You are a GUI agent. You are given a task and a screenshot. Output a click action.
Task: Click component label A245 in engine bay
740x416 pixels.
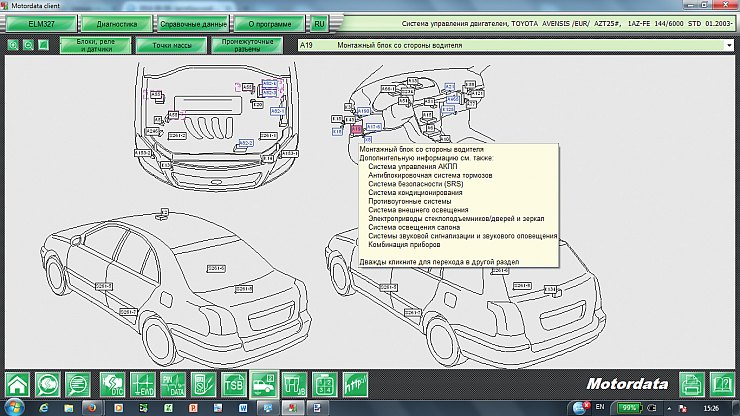153,131
